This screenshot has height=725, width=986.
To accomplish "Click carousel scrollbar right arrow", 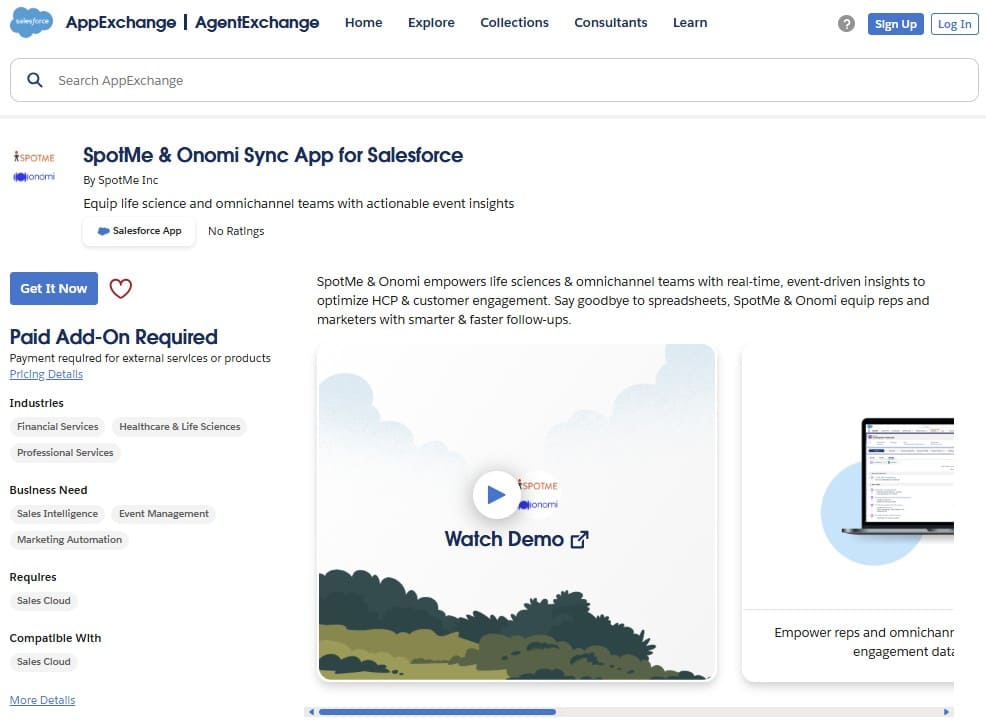I will tap(946, 712).
